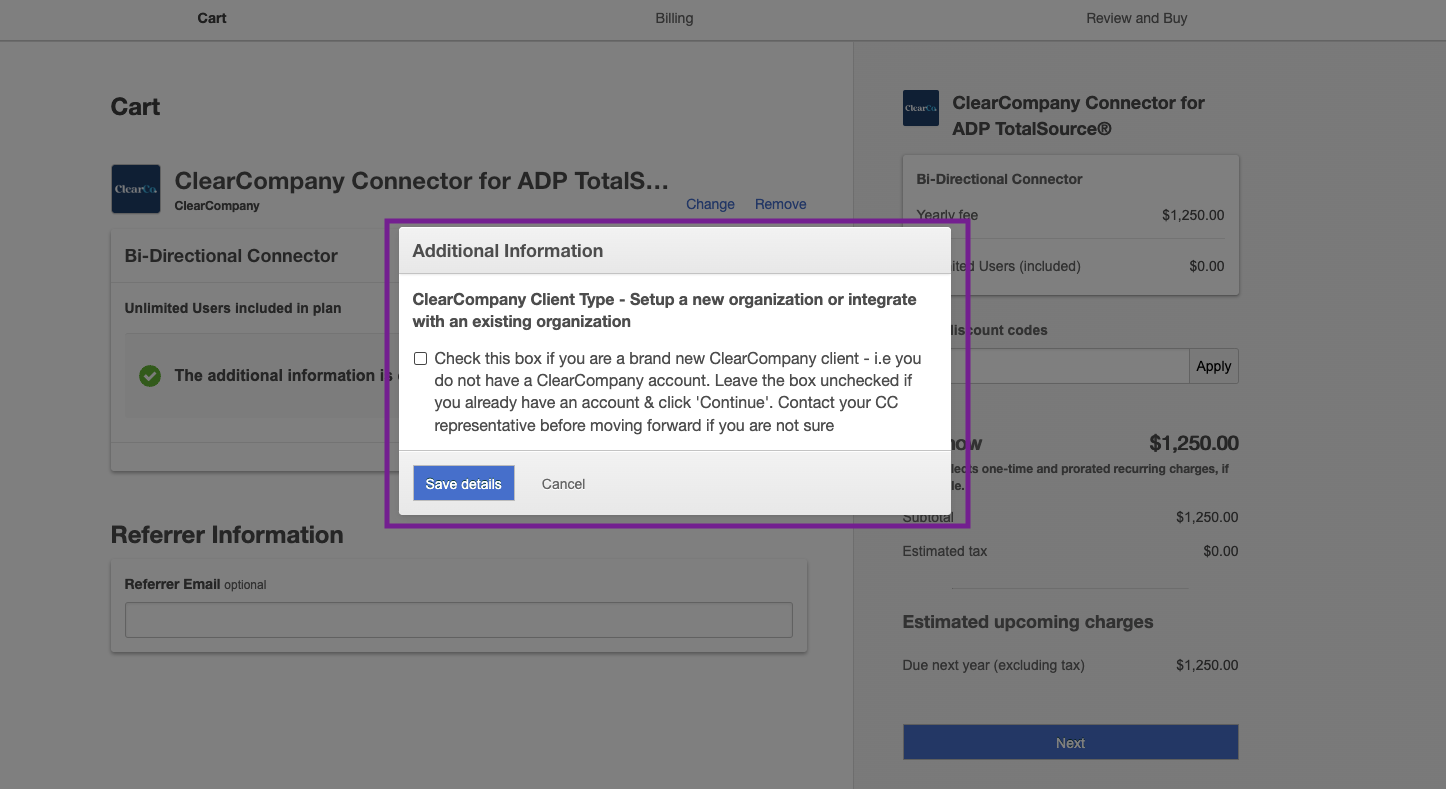Focus the Referrer Email input field
The width and height of the screenshot is (1446, 789).
coord(459,620)
